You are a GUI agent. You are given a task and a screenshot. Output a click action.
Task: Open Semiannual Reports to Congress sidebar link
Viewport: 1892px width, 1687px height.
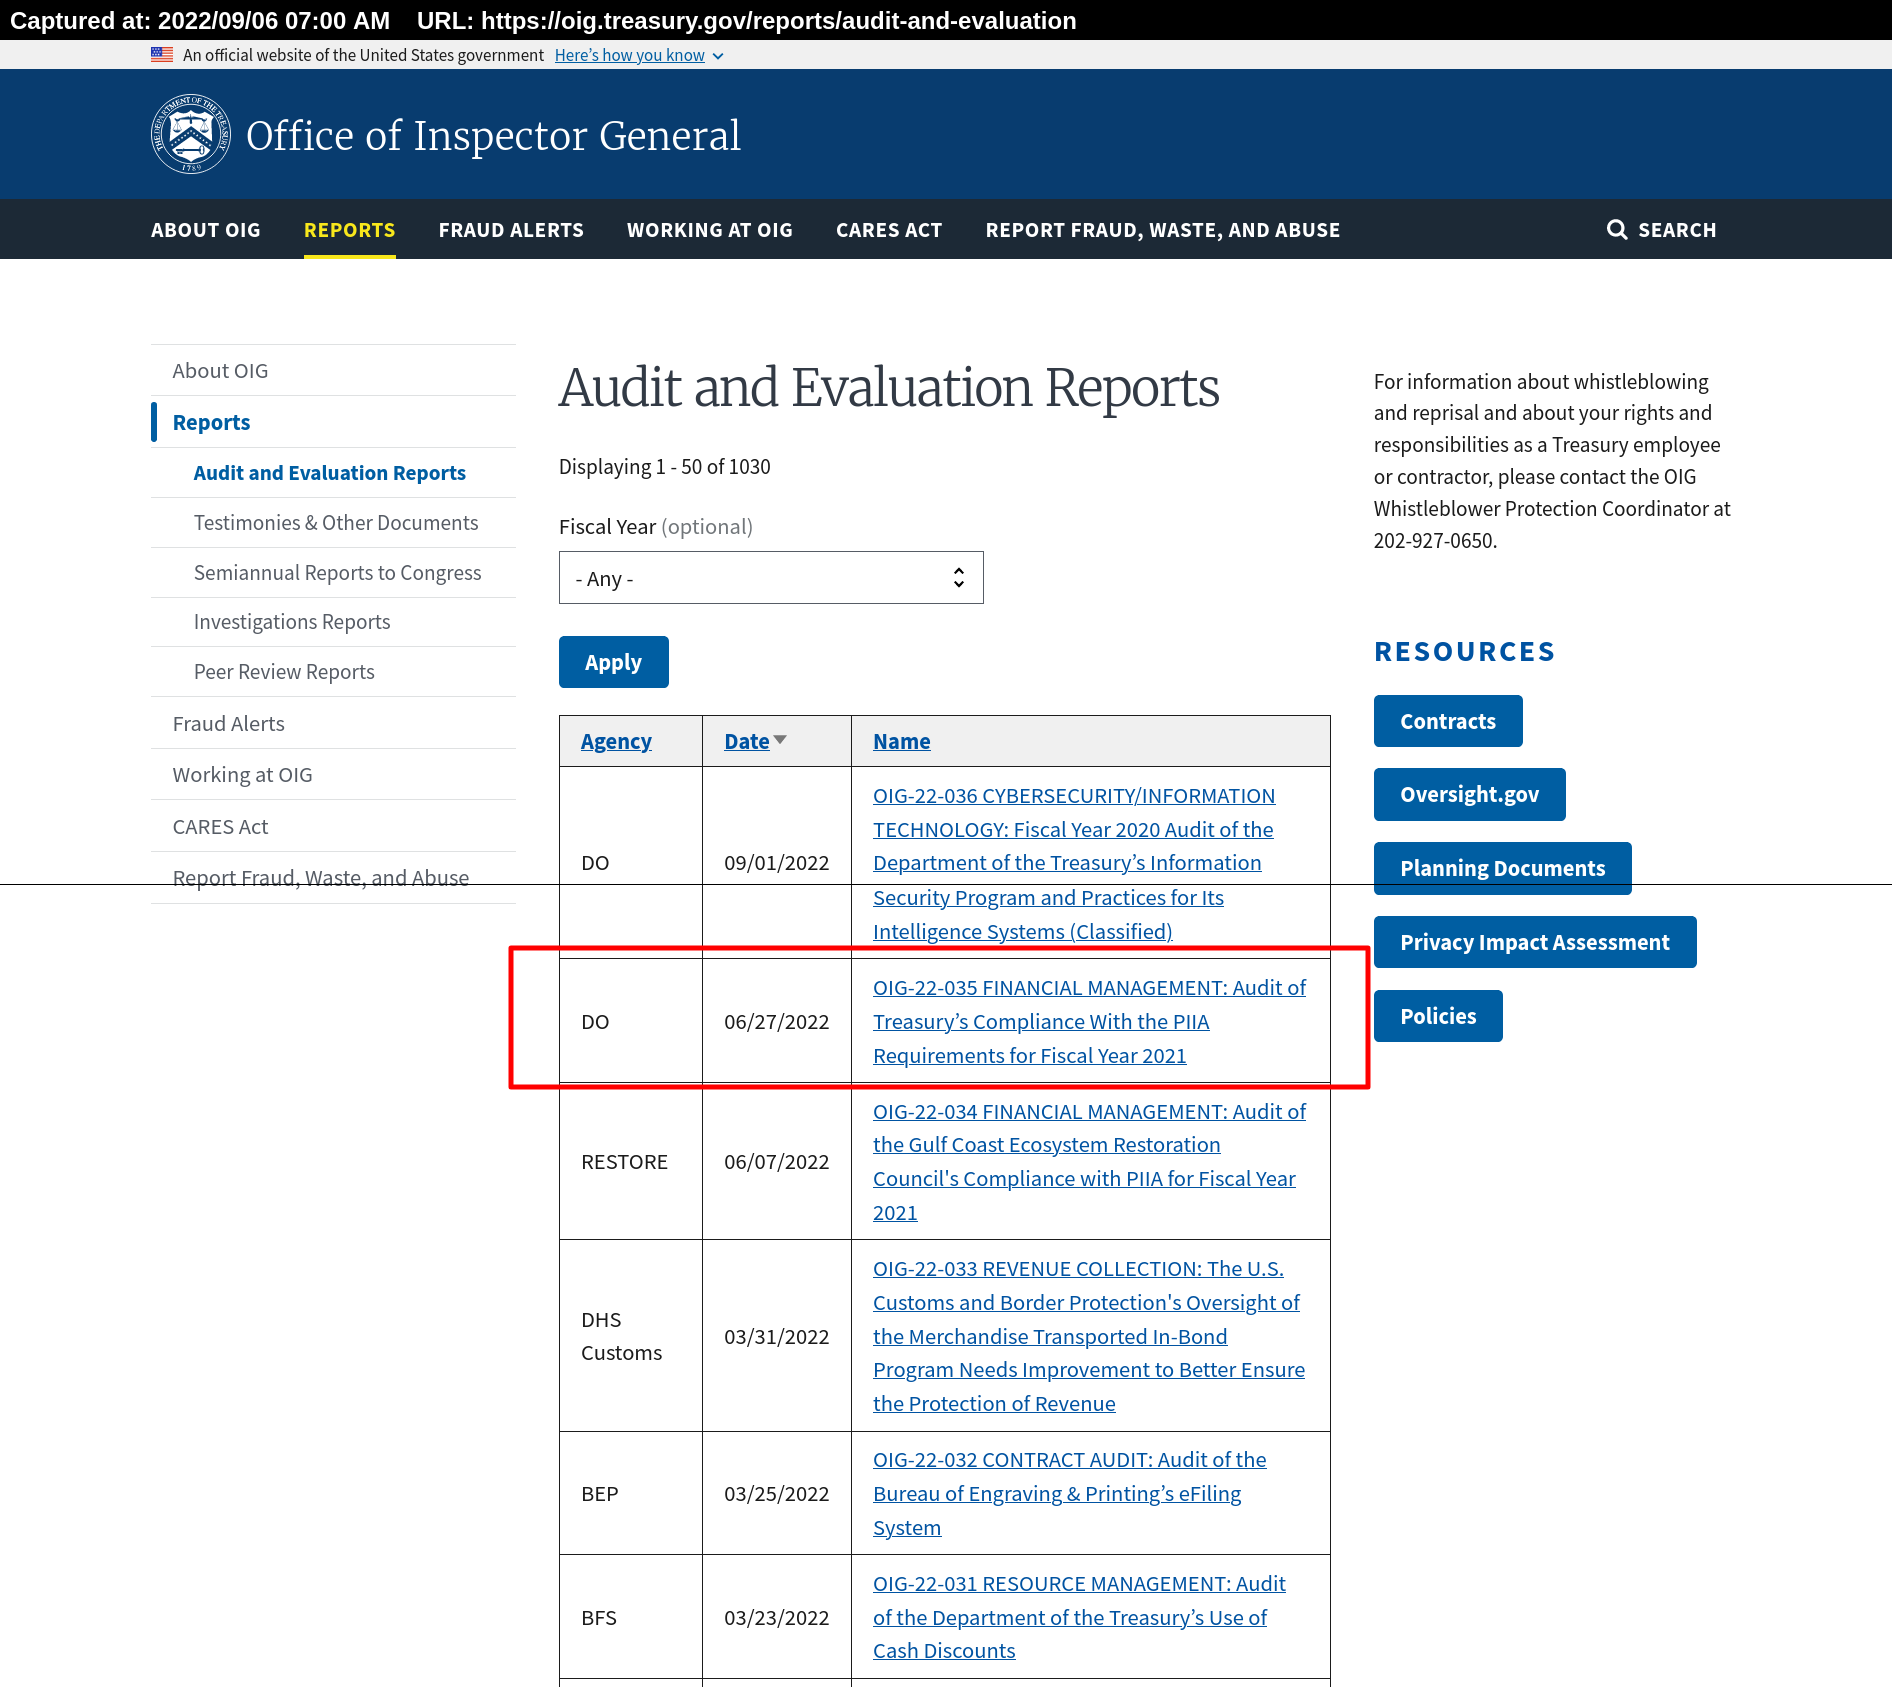coord(338,573)
